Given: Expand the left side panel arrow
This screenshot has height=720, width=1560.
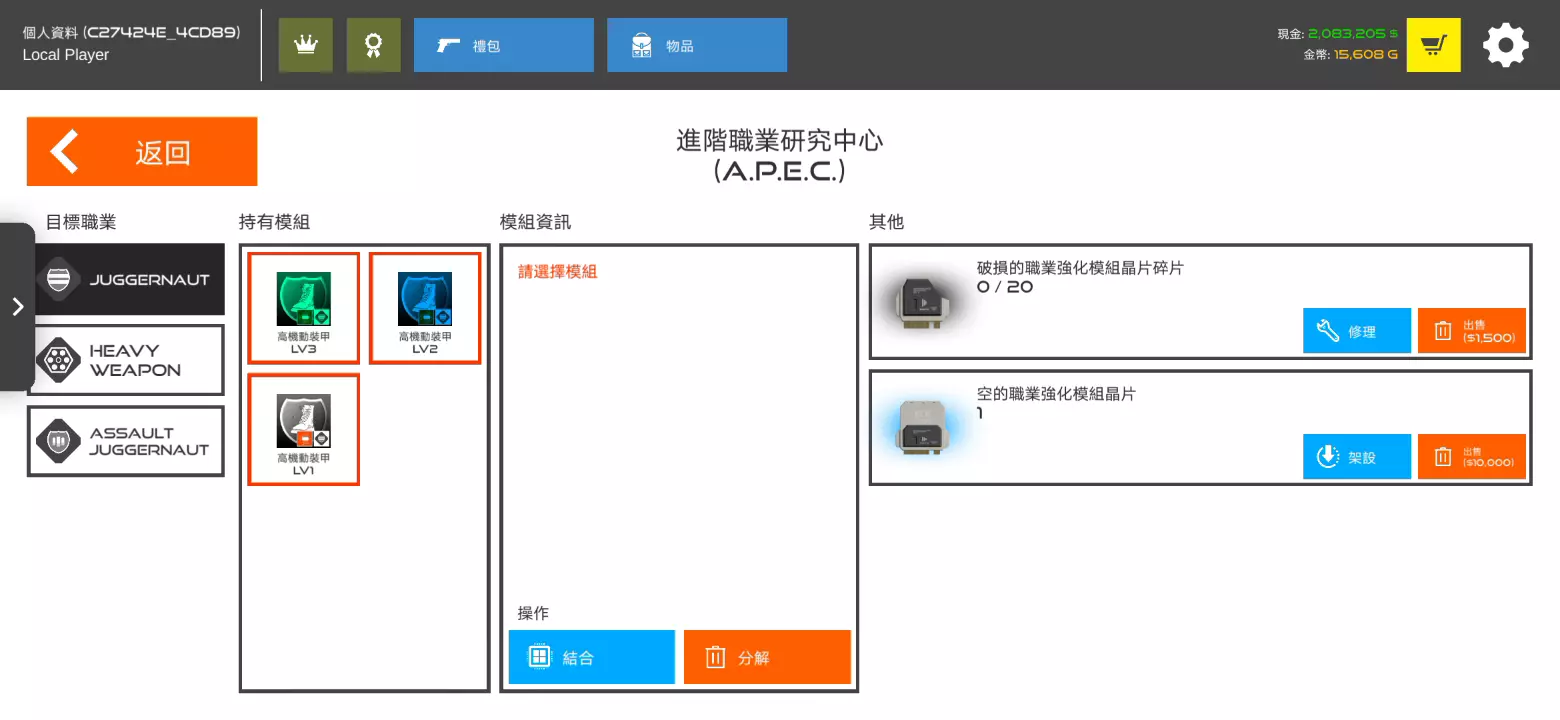Looking at the screenshot, I should (17, 307).
